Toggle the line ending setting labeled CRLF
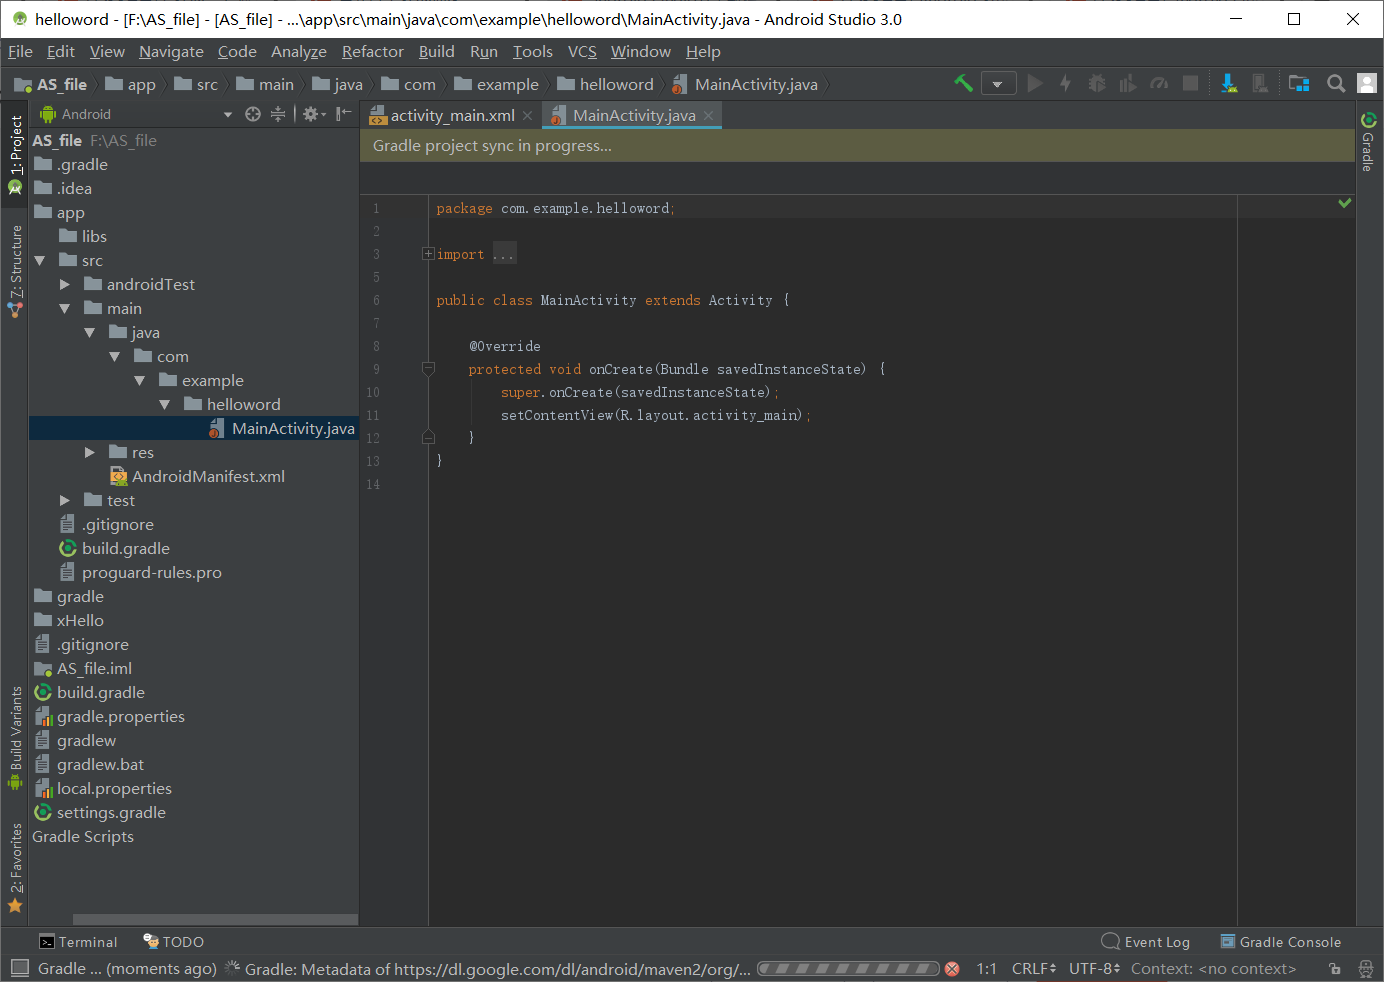The width and height of the screenshot is (1384, 982). (1028, 968)
